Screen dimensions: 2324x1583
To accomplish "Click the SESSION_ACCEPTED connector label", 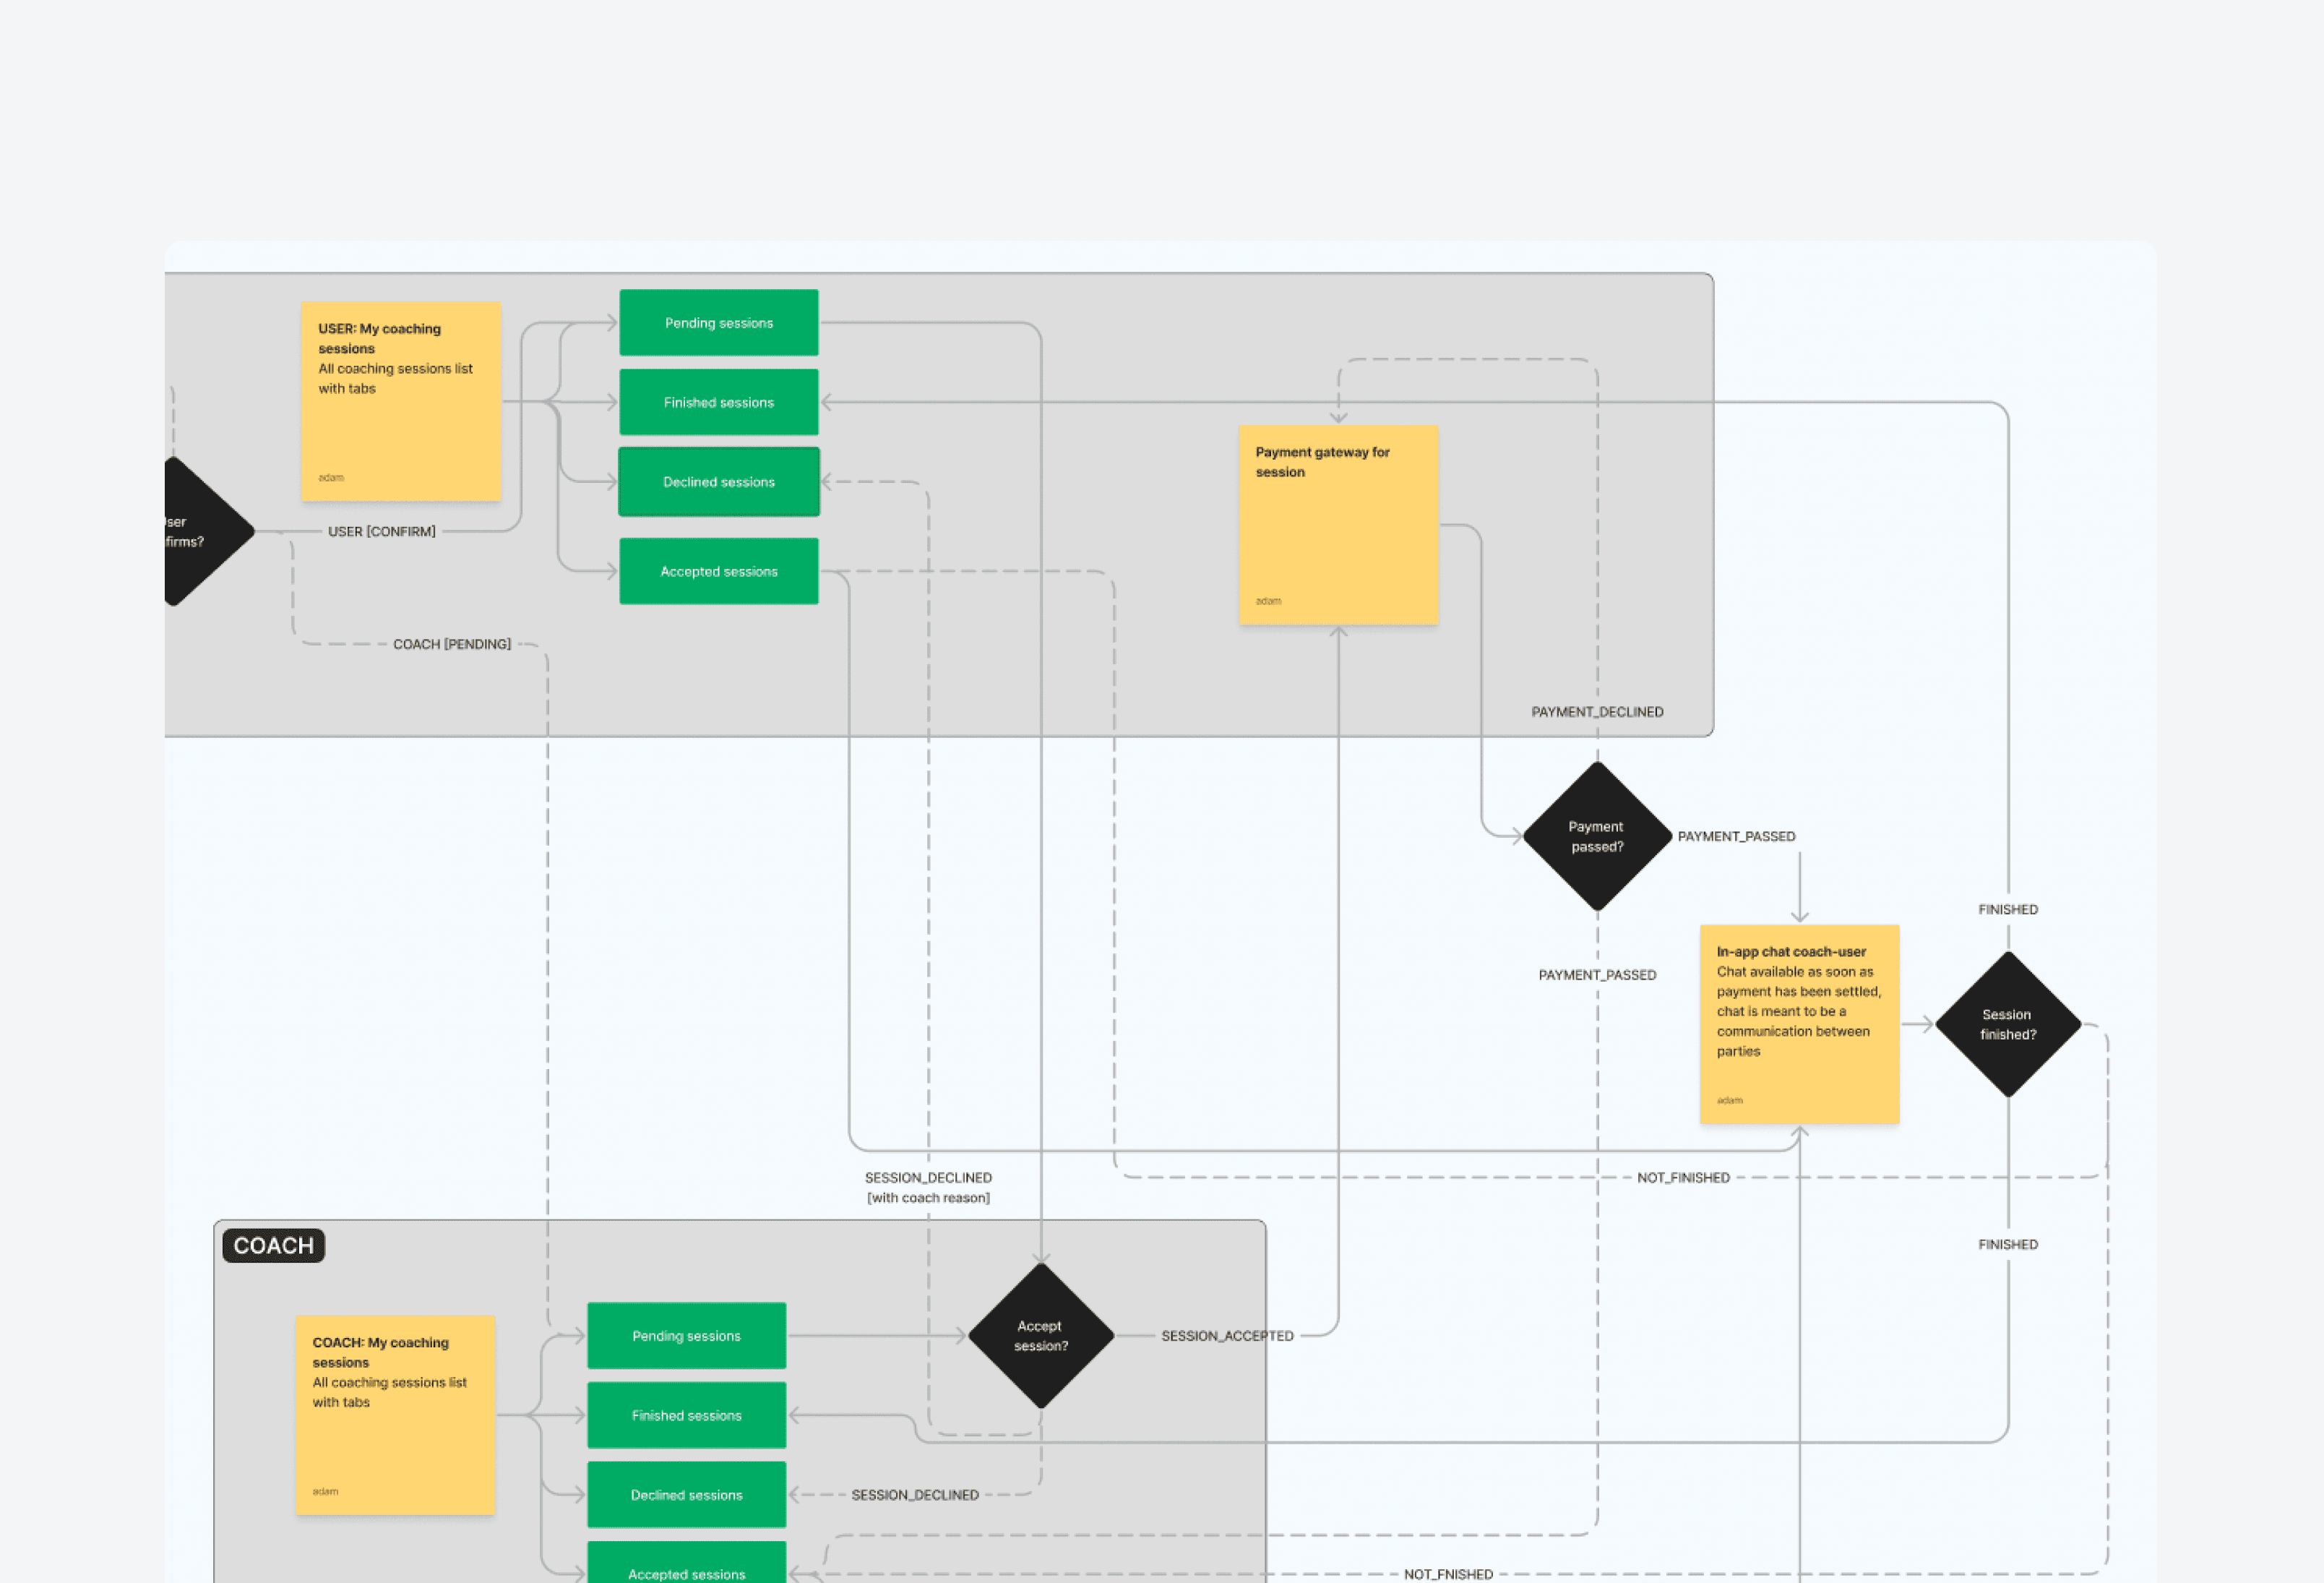I will click(1227, 1335).
